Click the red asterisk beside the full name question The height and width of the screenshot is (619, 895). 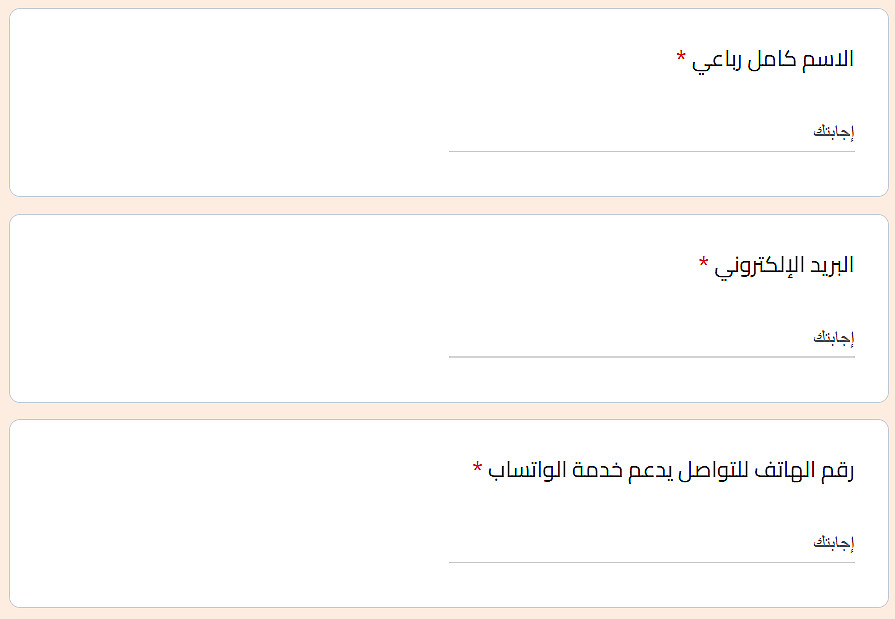(681, 56)
